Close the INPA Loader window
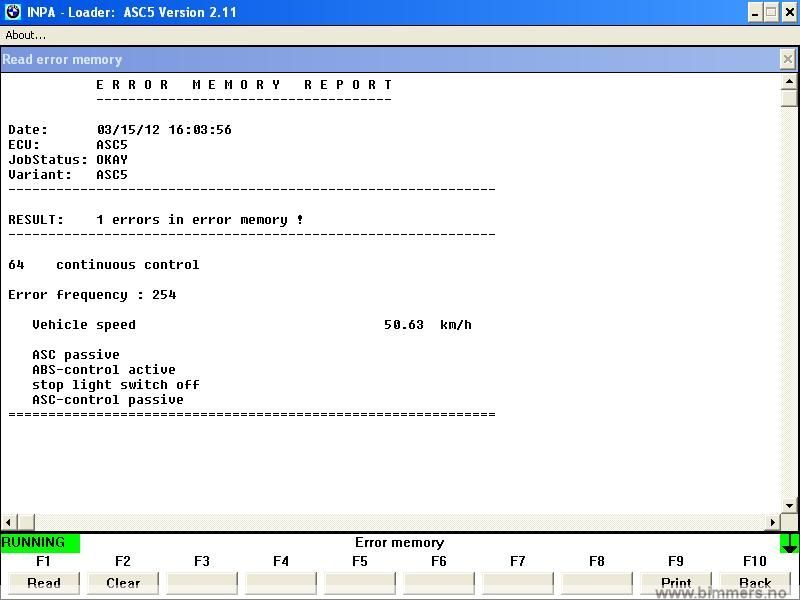The image size is (800, 600). tap(790, 12)
